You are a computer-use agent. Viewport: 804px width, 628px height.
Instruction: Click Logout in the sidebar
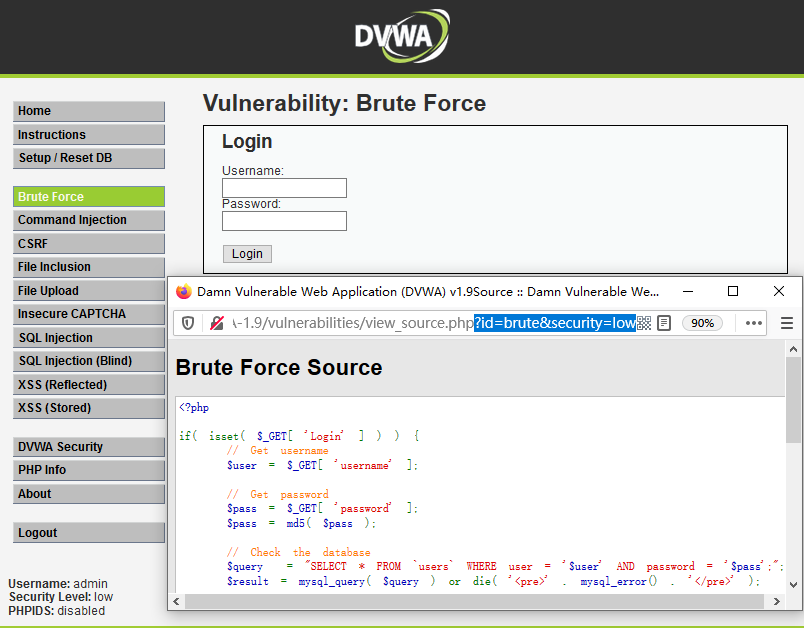(89, 533)
